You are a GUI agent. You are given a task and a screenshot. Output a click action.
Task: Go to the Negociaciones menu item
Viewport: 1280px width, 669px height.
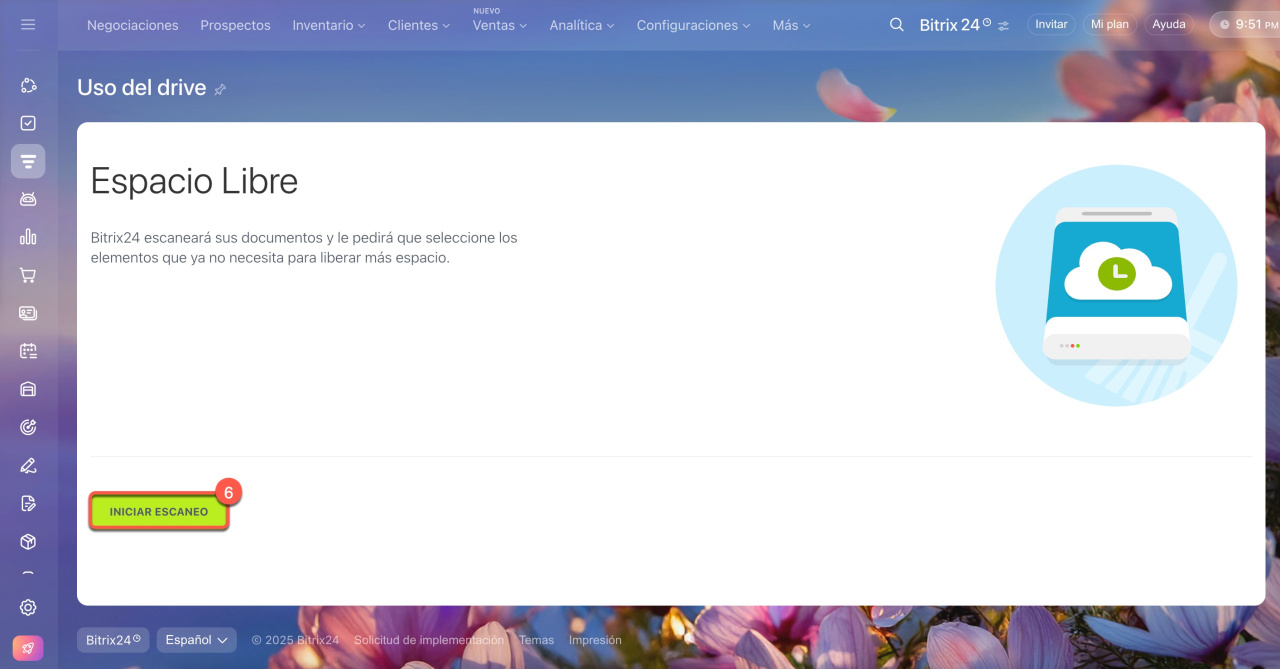(132, 25)
